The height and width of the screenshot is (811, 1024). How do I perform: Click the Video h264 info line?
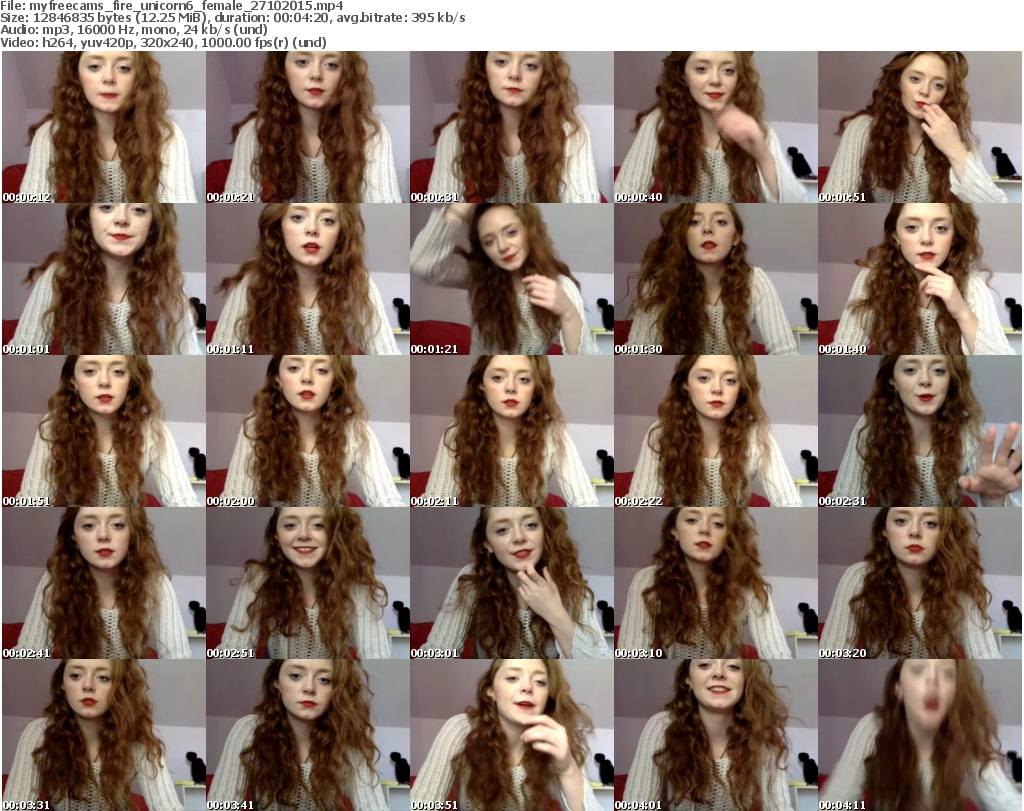coord(163,42)
